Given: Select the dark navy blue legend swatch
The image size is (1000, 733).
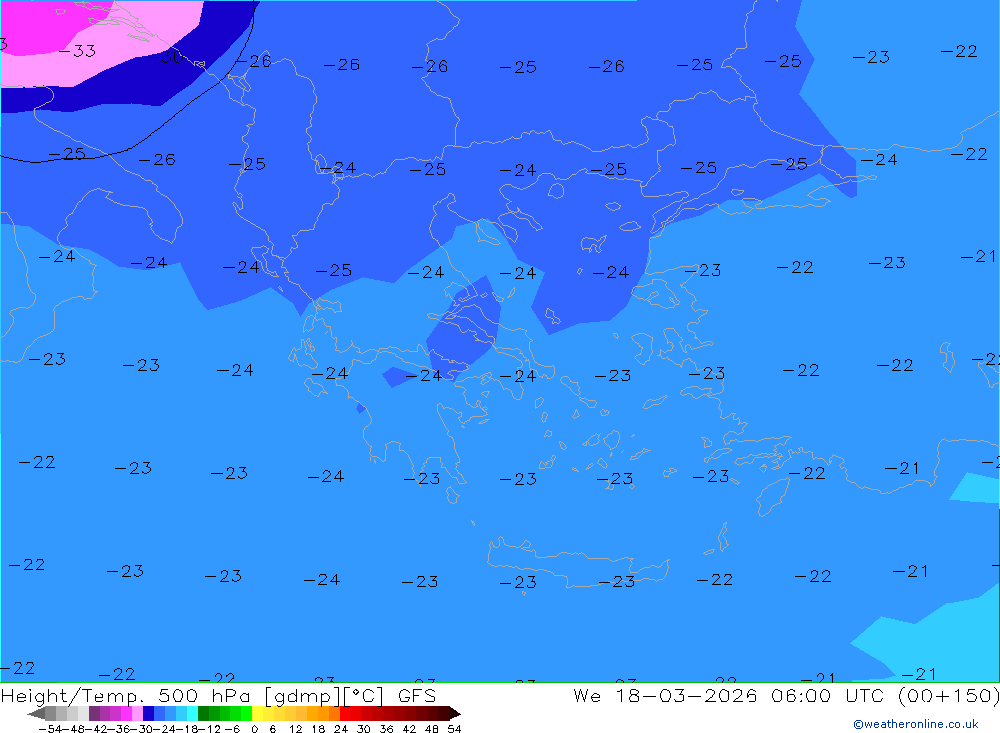Looking at the screenshot, I should pyautogui.click(x=148, y=714).
